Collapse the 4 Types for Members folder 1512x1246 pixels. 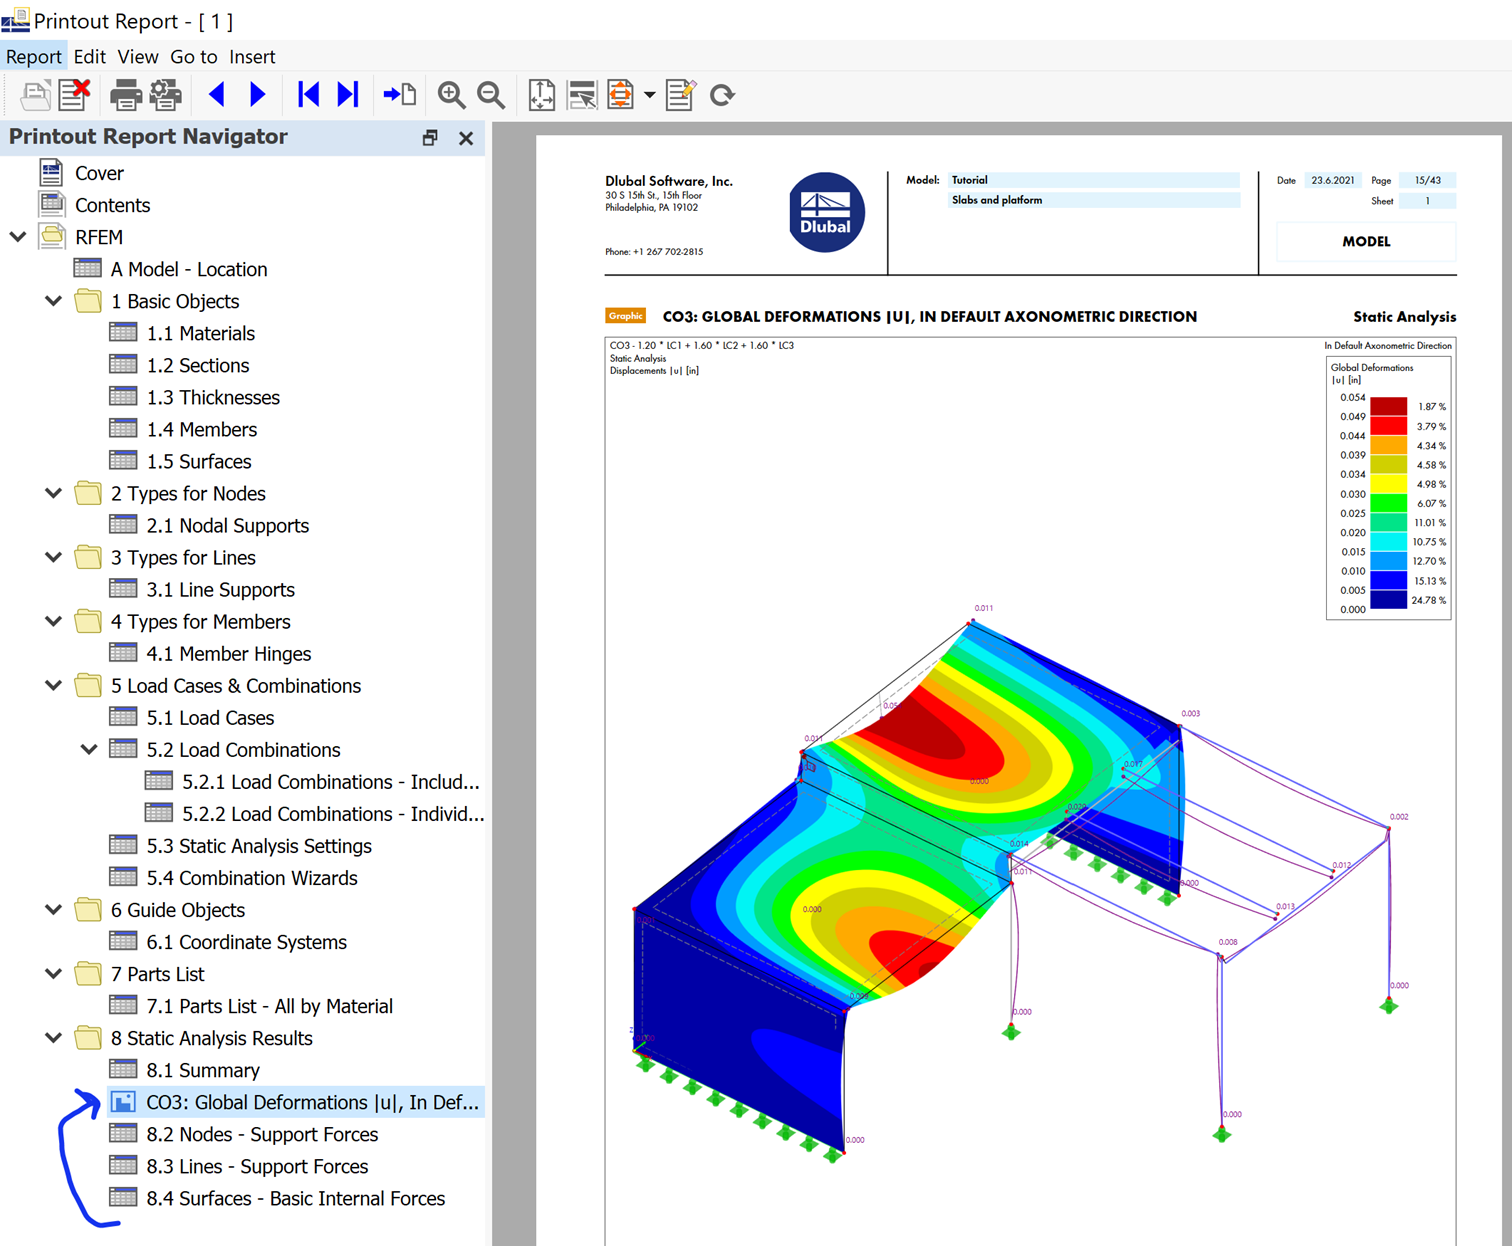[x=54, y=621]
